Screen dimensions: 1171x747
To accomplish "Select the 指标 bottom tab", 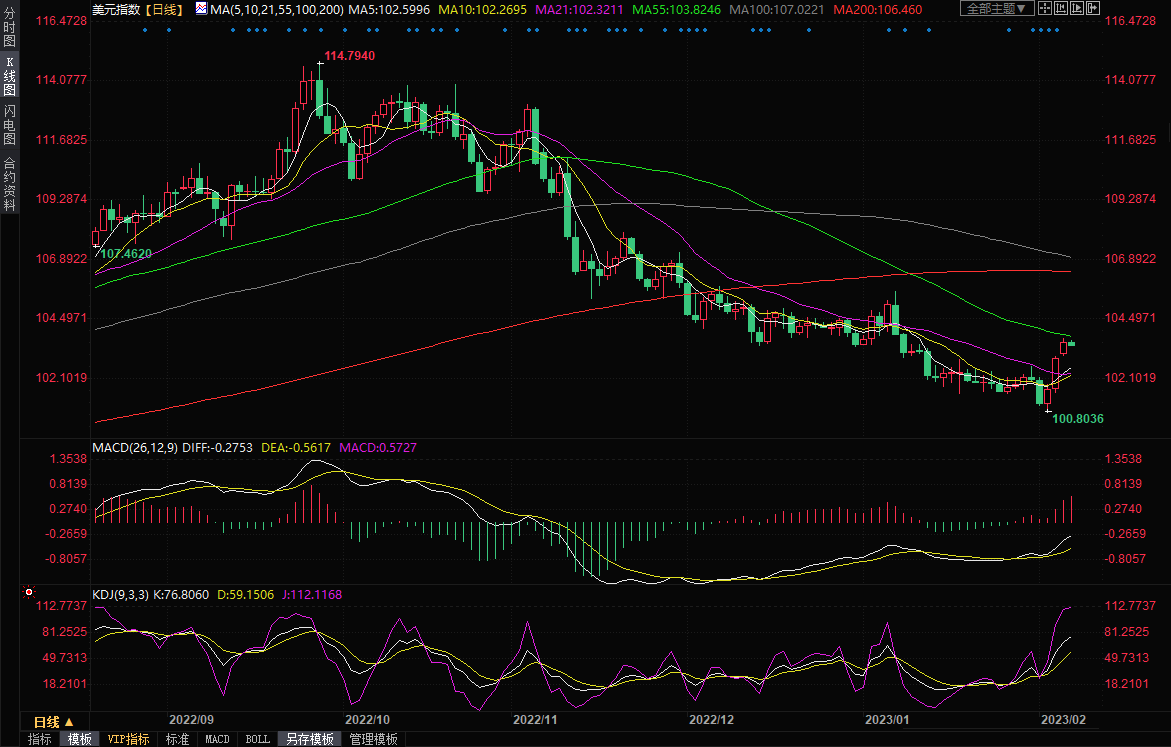I will pyautogui.click(x=40, y=739).
